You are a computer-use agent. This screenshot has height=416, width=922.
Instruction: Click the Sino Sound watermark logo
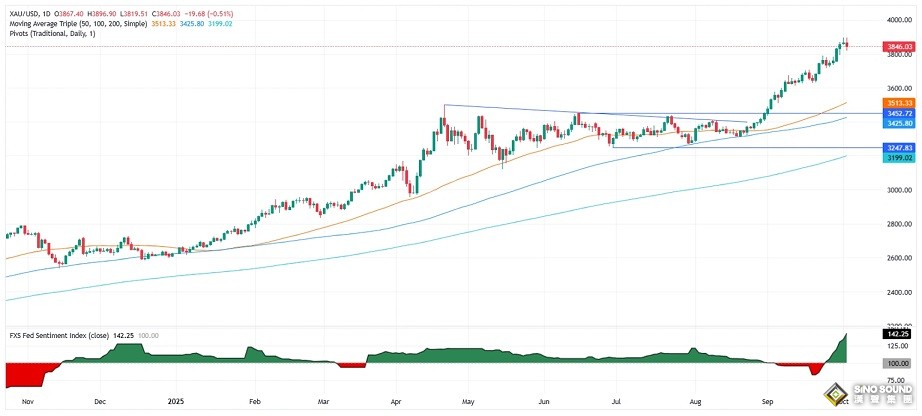click(881, 393)
